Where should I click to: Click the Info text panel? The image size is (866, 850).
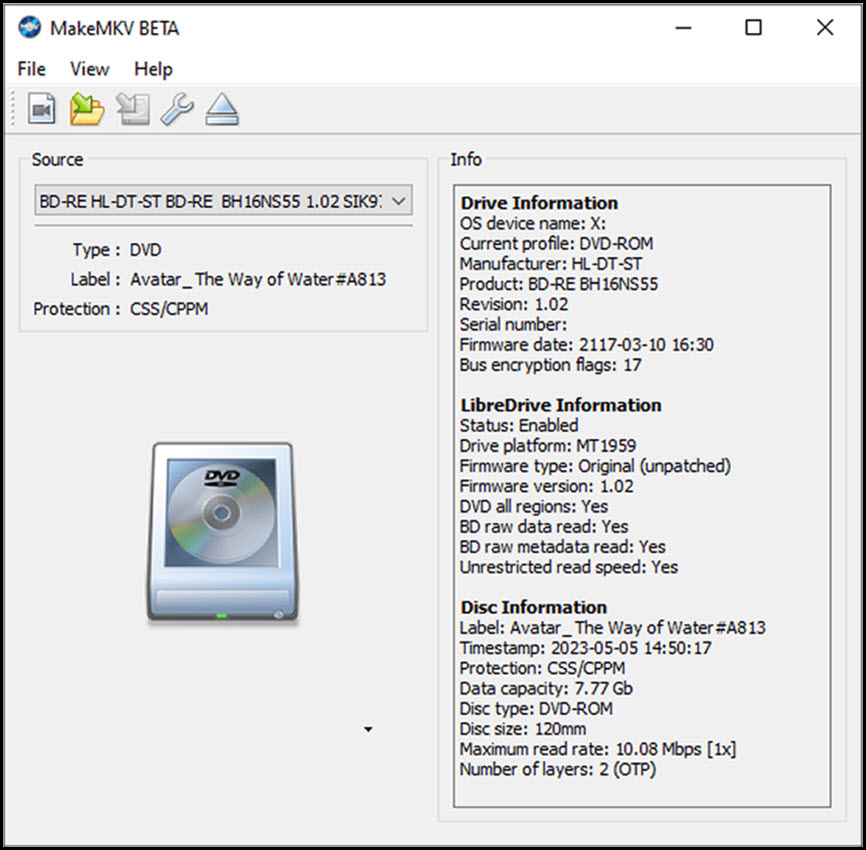click(642, 496)
